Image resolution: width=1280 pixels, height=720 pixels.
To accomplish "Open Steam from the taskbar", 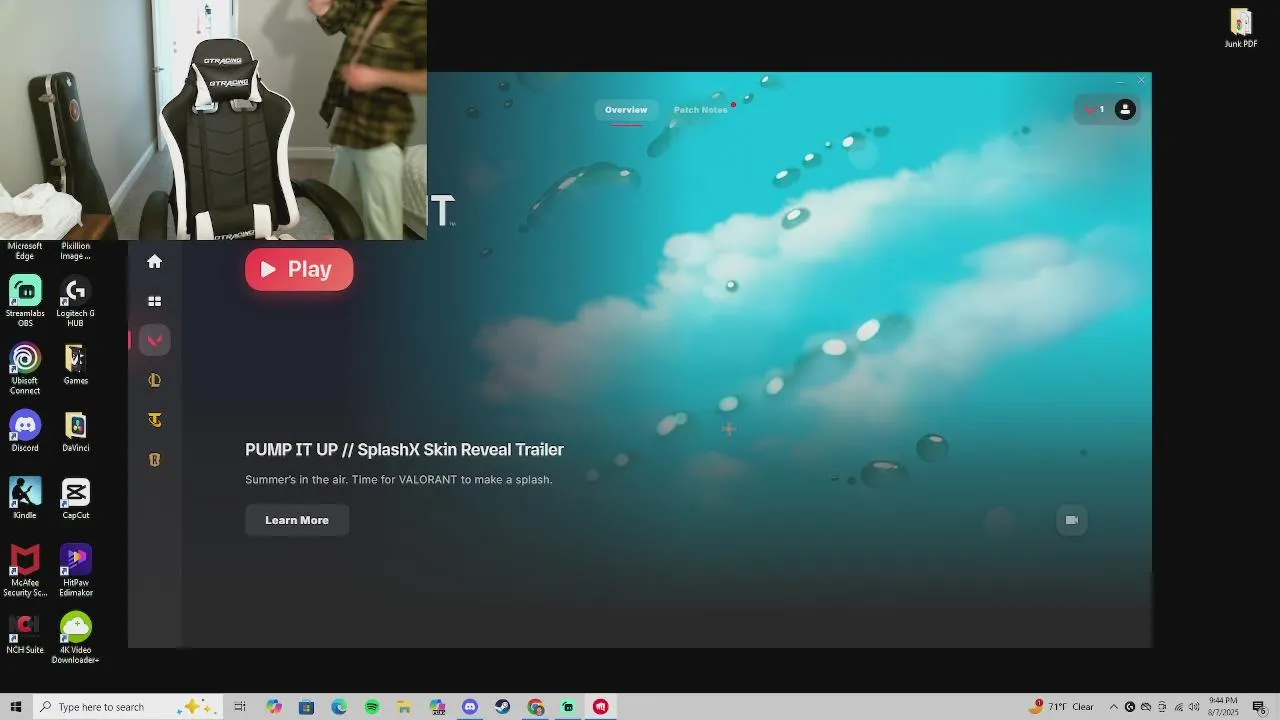I will [503, 707].
